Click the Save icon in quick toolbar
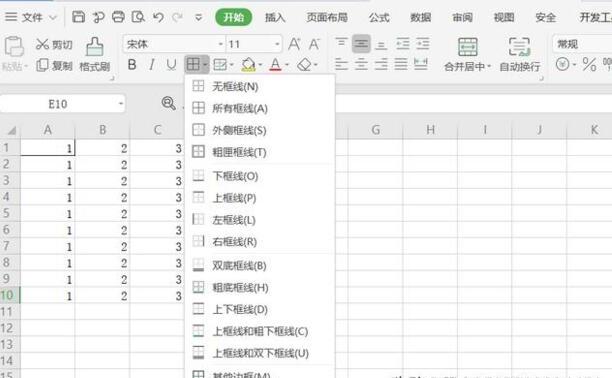The height and width of the screenshot is (378, 612). click(x=78, y=17)
